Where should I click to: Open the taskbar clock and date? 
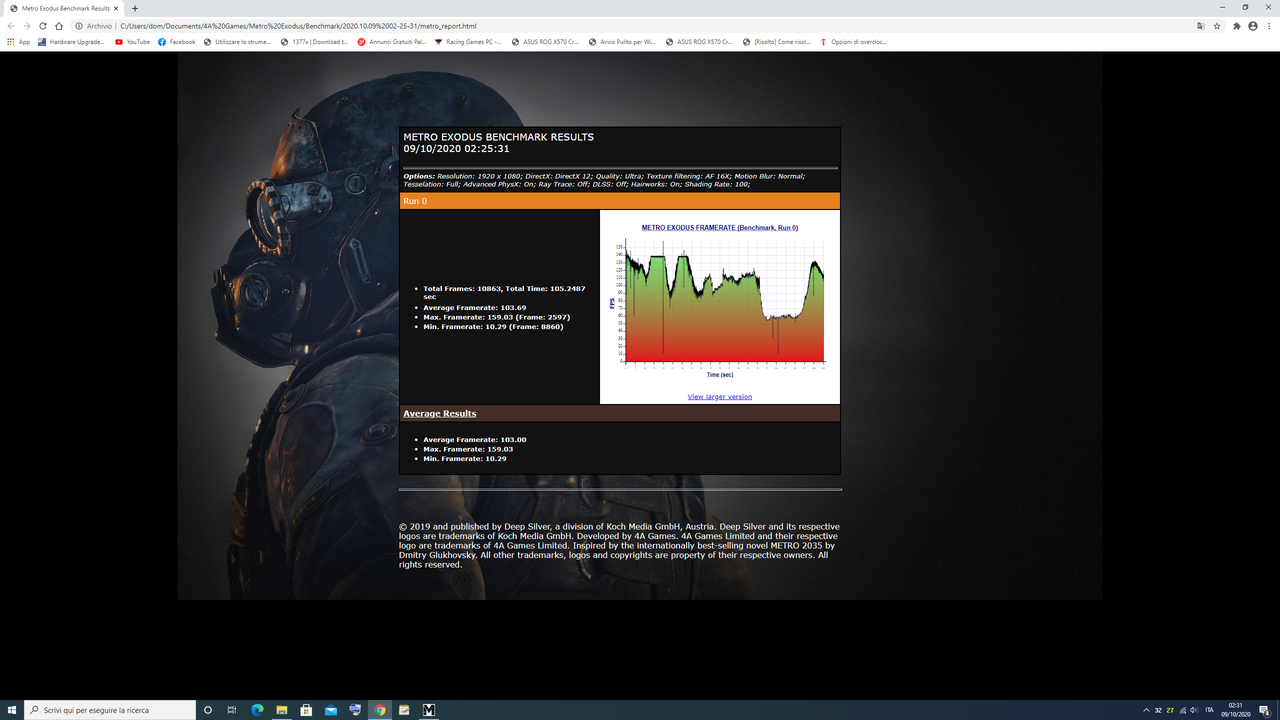[1236, 710]
